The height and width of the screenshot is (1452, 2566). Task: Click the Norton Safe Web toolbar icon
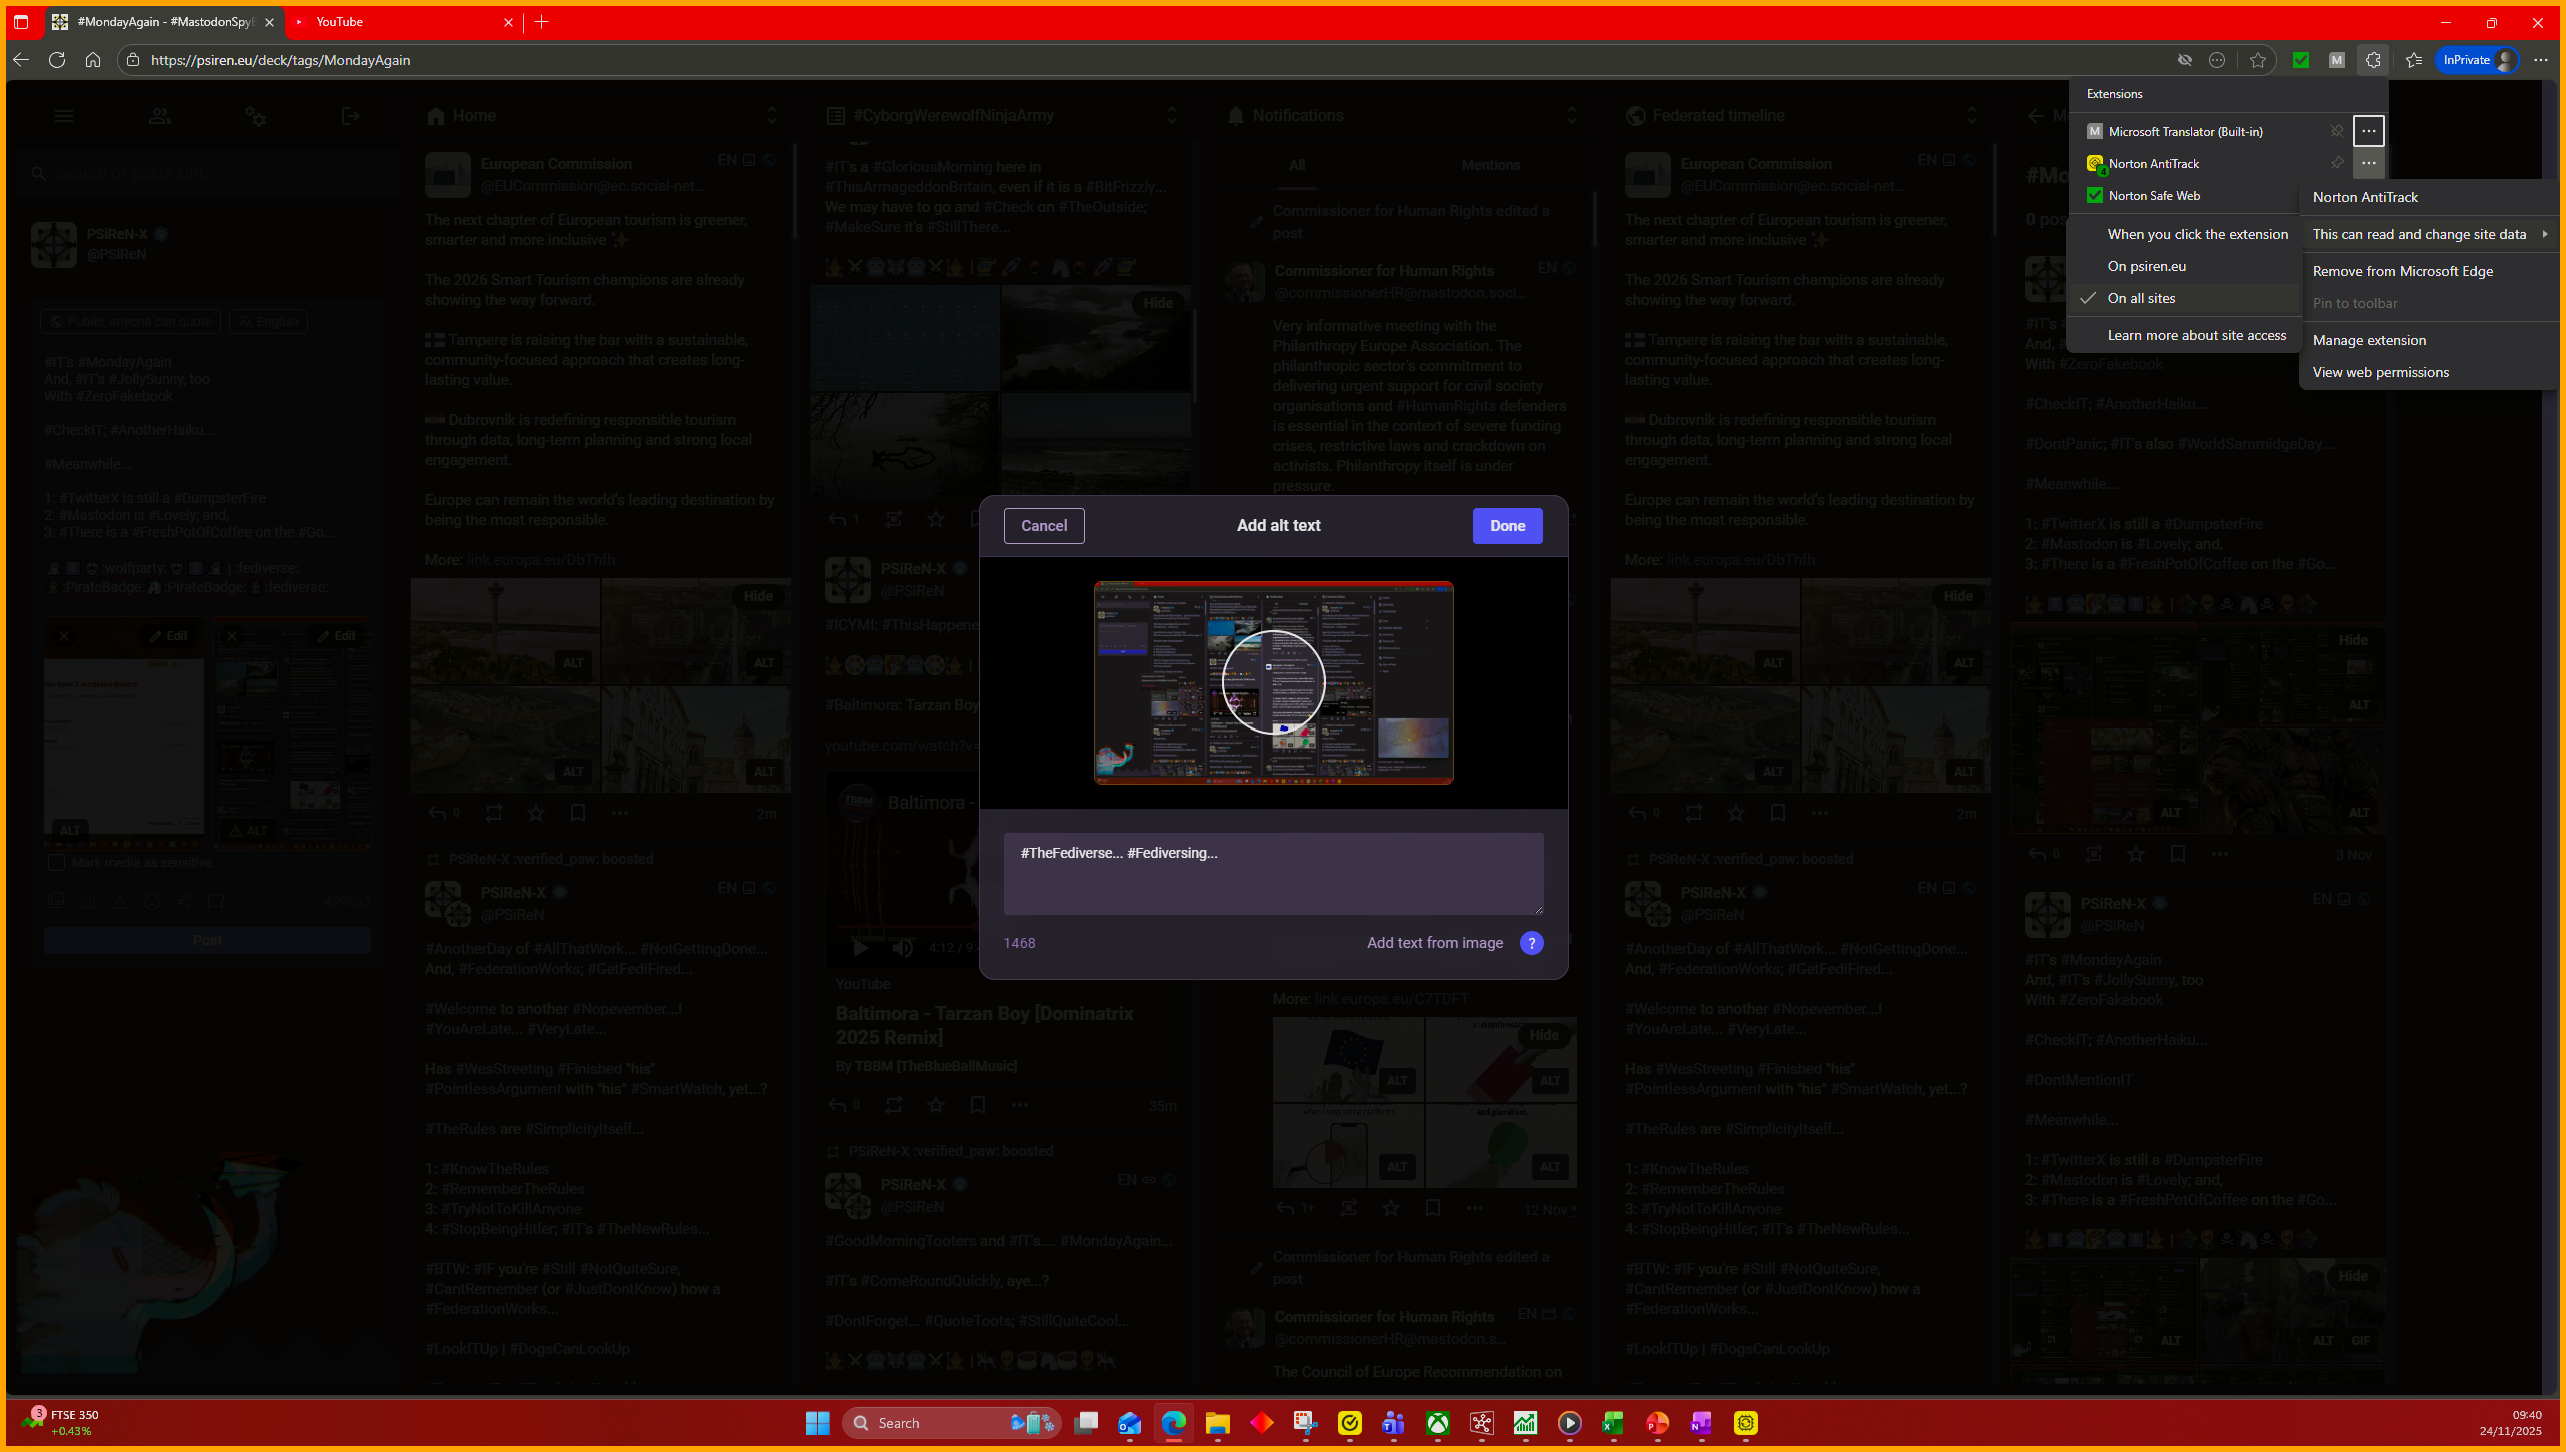pos(2301,60)
